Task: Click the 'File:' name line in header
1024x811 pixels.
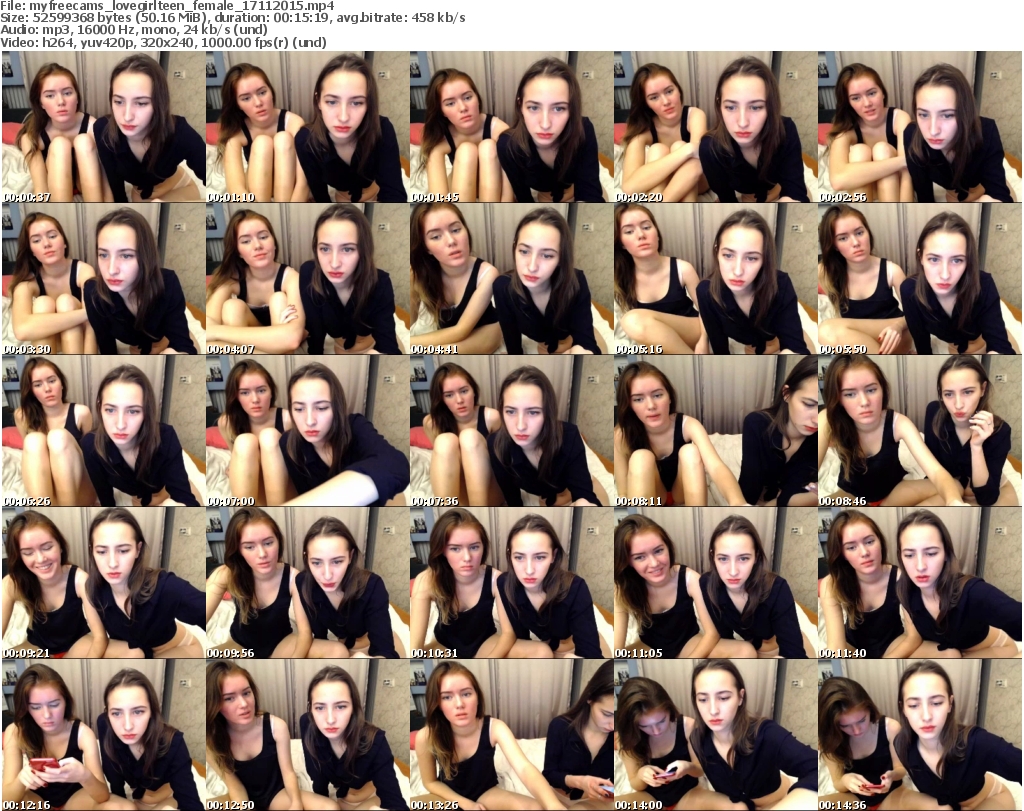Action: tap(167, 6)
